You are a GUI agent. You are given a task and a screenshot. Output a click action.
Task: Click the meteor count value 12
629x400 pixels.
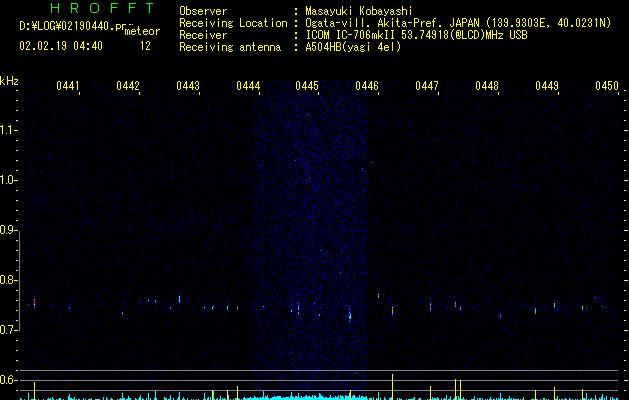tap(145, 46)
